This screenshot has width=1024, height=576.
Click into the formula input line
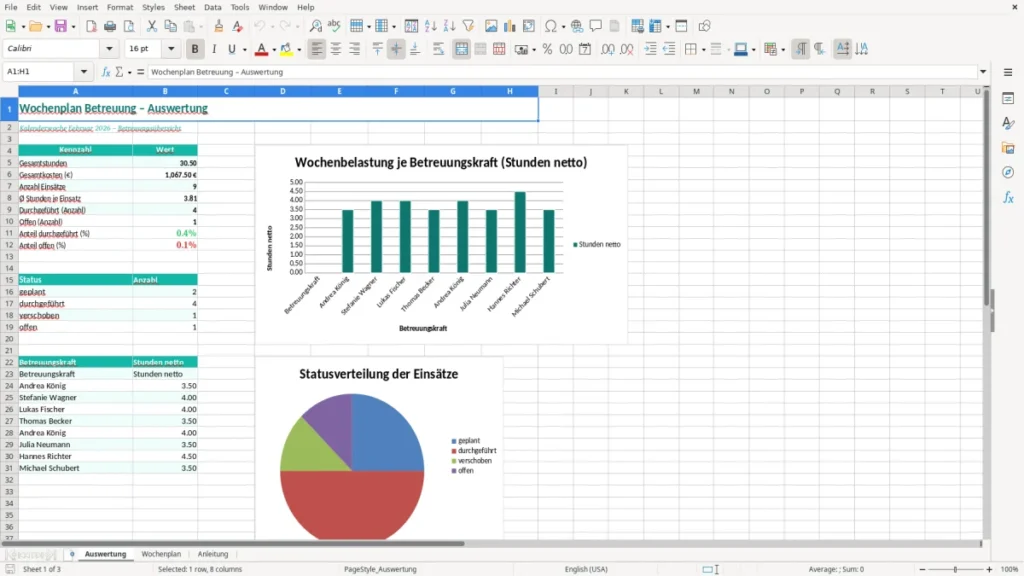(x=562, y=72)
